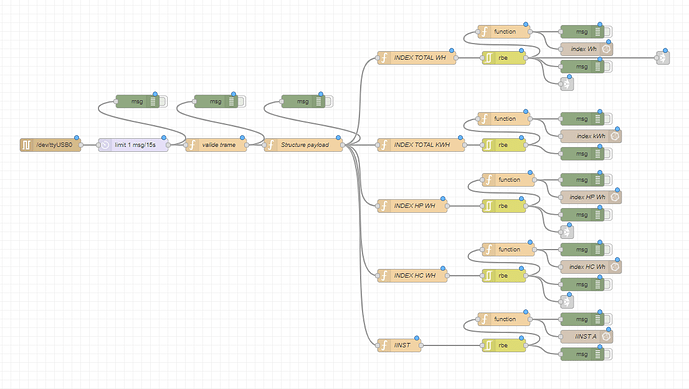Select the INDEX TOTAL WH function node
The image size is (689, 389).
point(417,58)
